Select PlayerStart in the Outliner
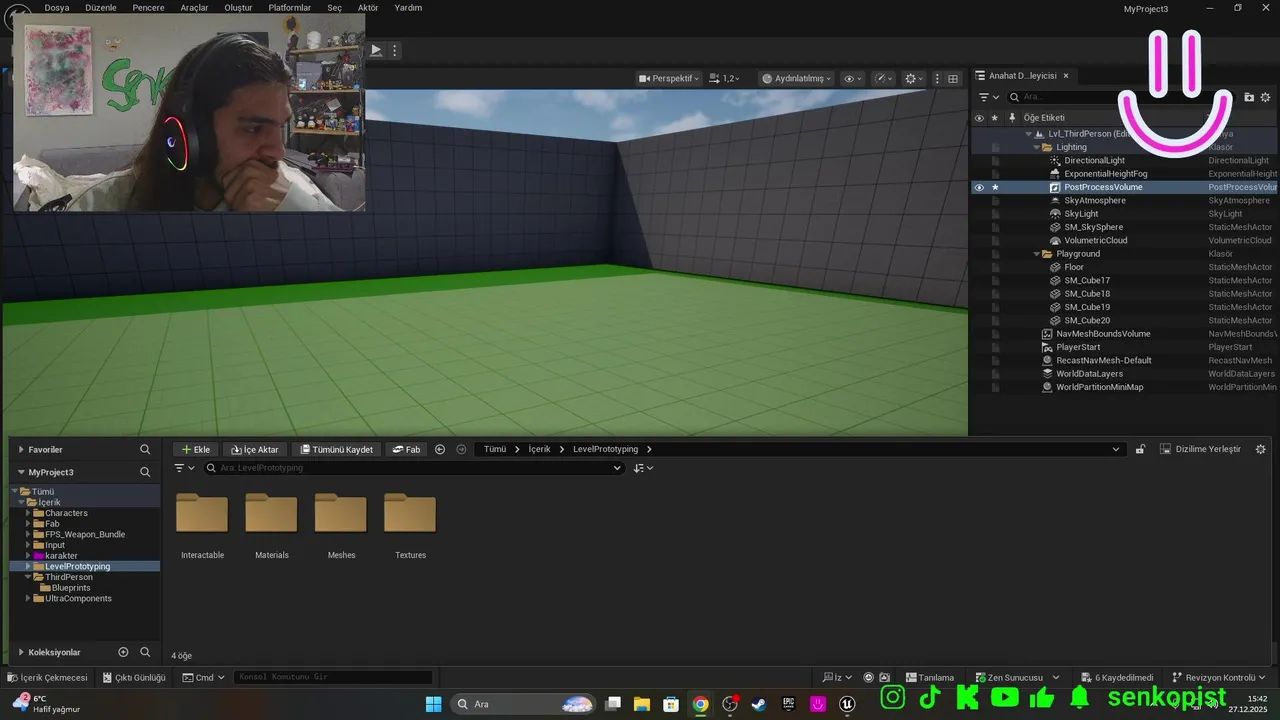The width and height of the screenshot is (1280, 720). [x=1078, y=347]
